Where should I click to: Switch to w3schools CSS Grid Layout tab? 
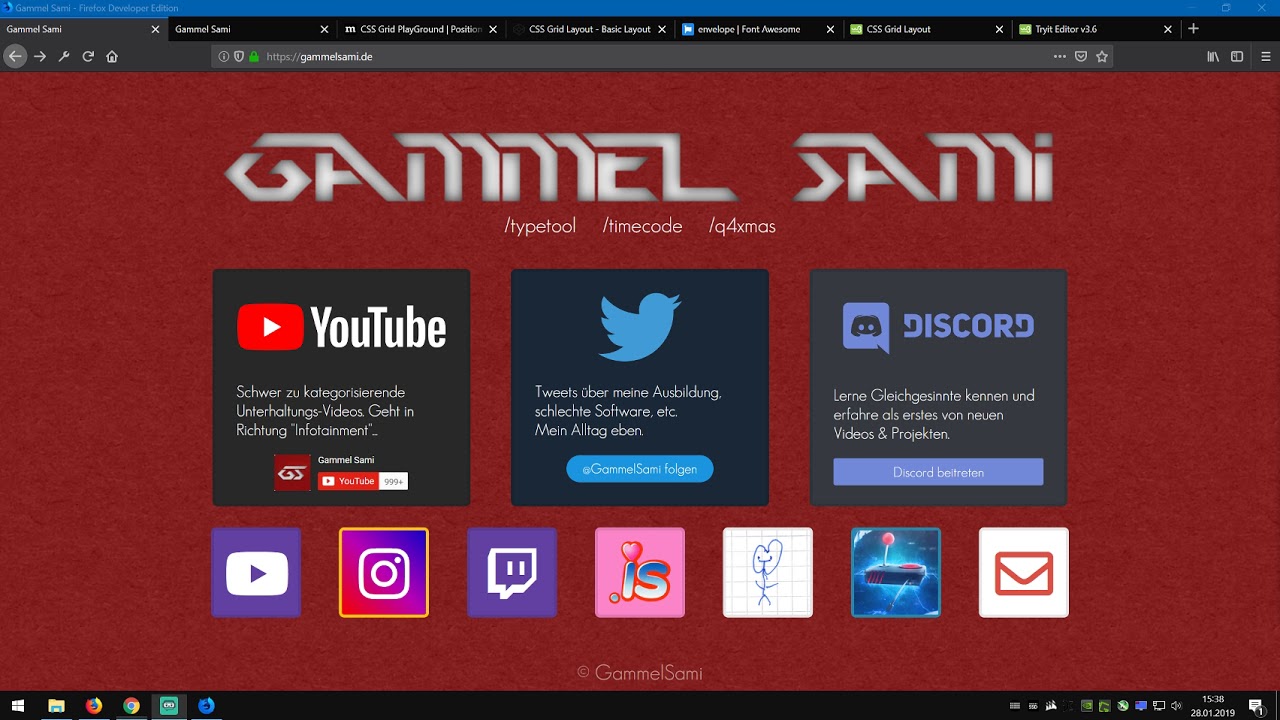click(x=928, y=29)
